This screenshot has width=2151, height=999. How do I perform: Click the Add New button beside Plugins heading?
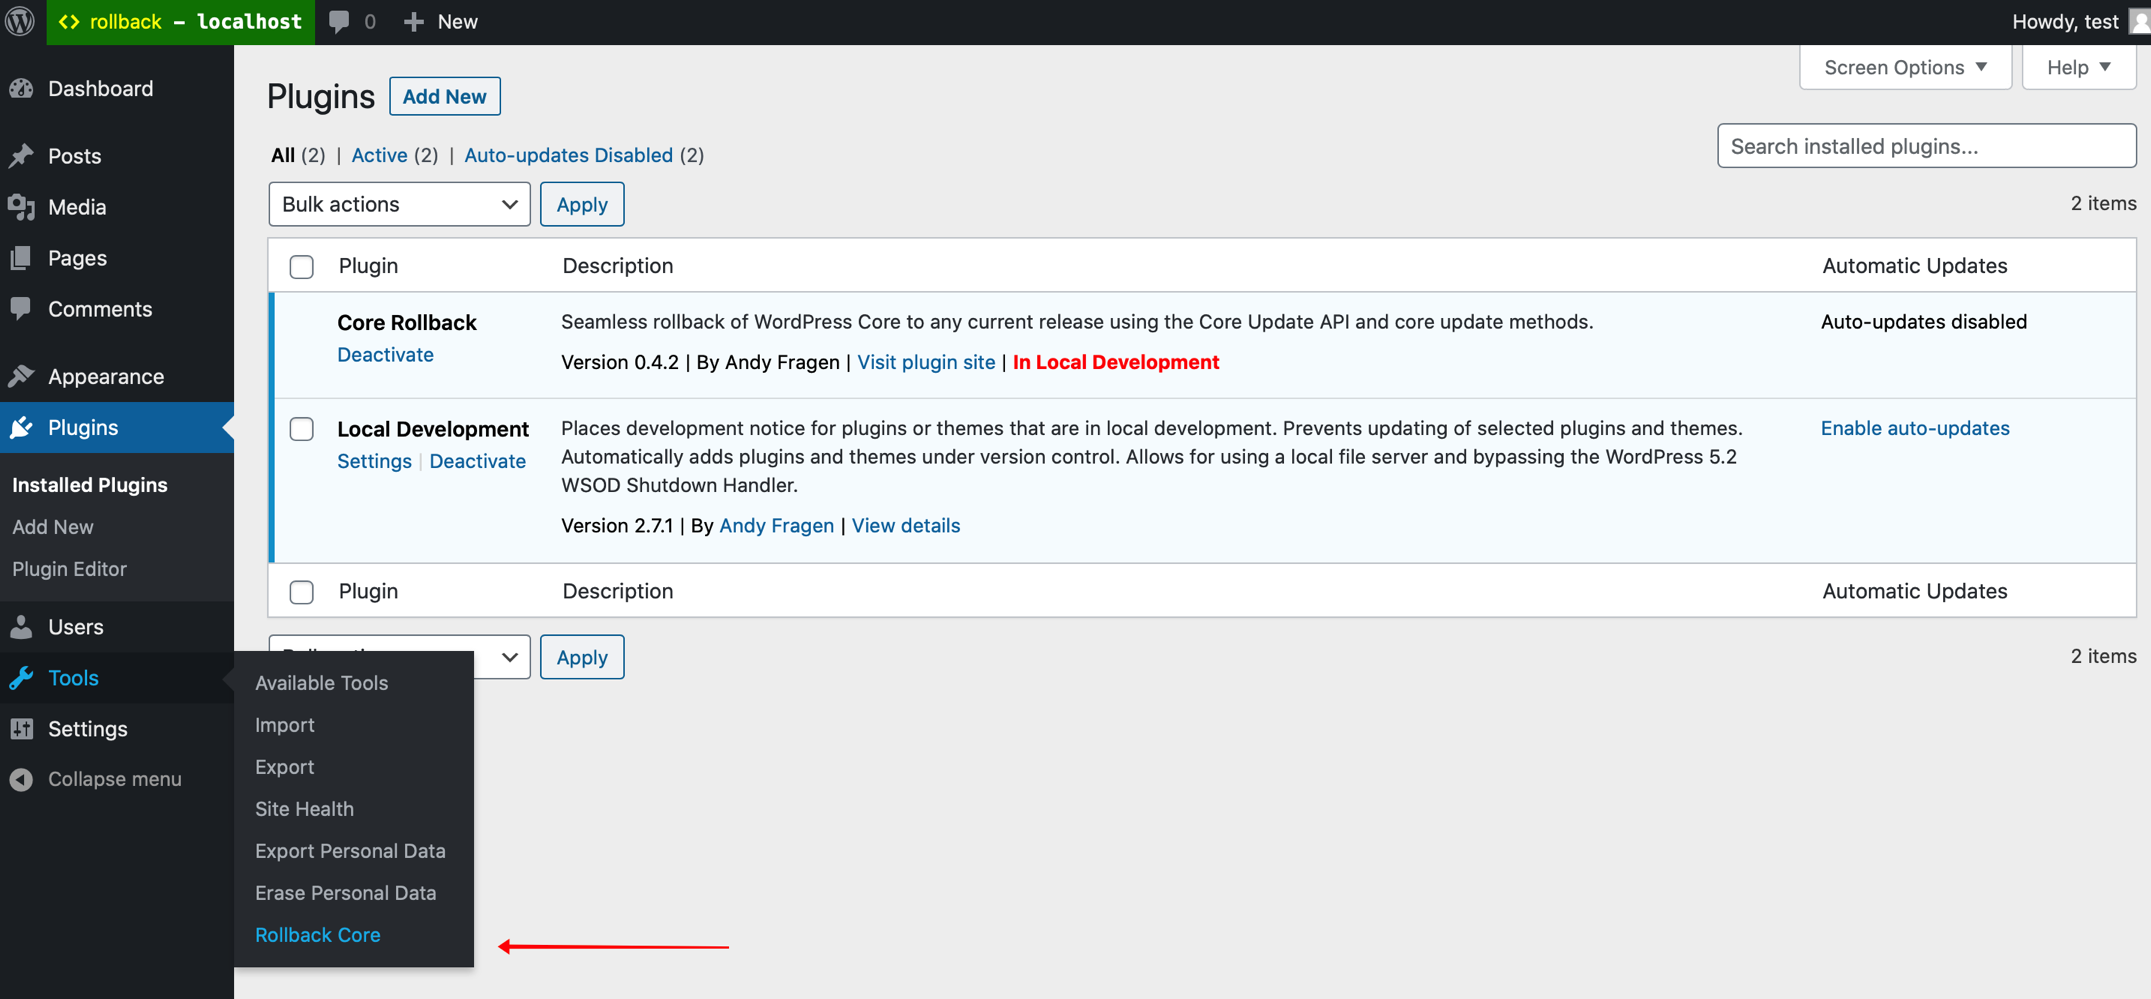[444, 96]
